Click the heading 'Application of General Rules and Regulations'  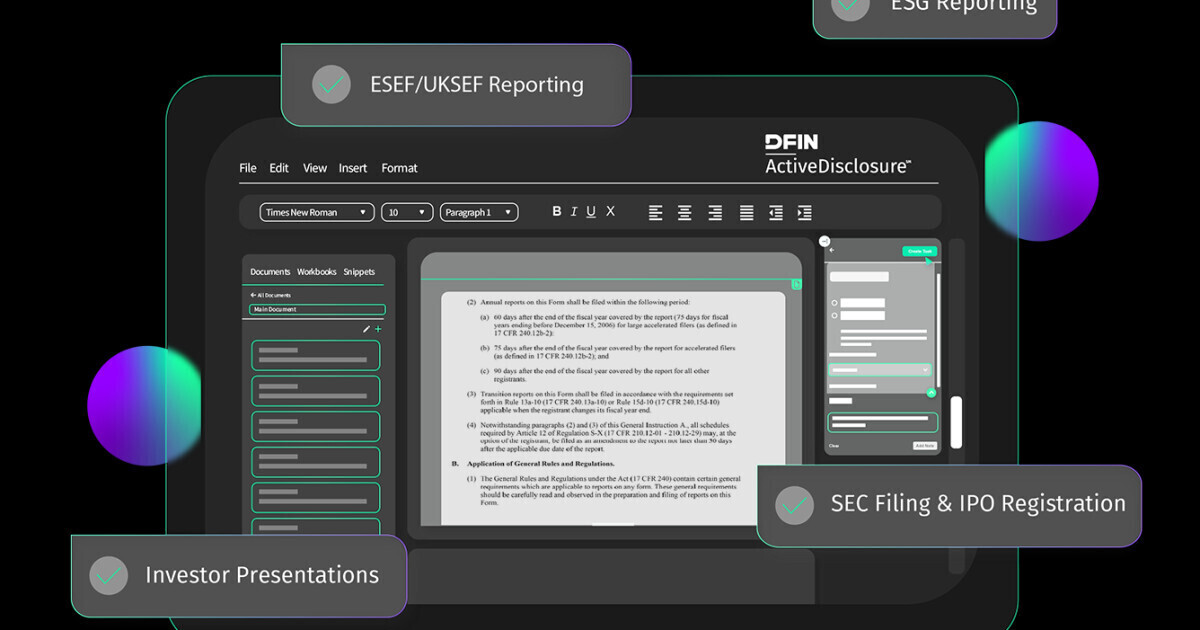pyautogui.click(x=541, y=464)
